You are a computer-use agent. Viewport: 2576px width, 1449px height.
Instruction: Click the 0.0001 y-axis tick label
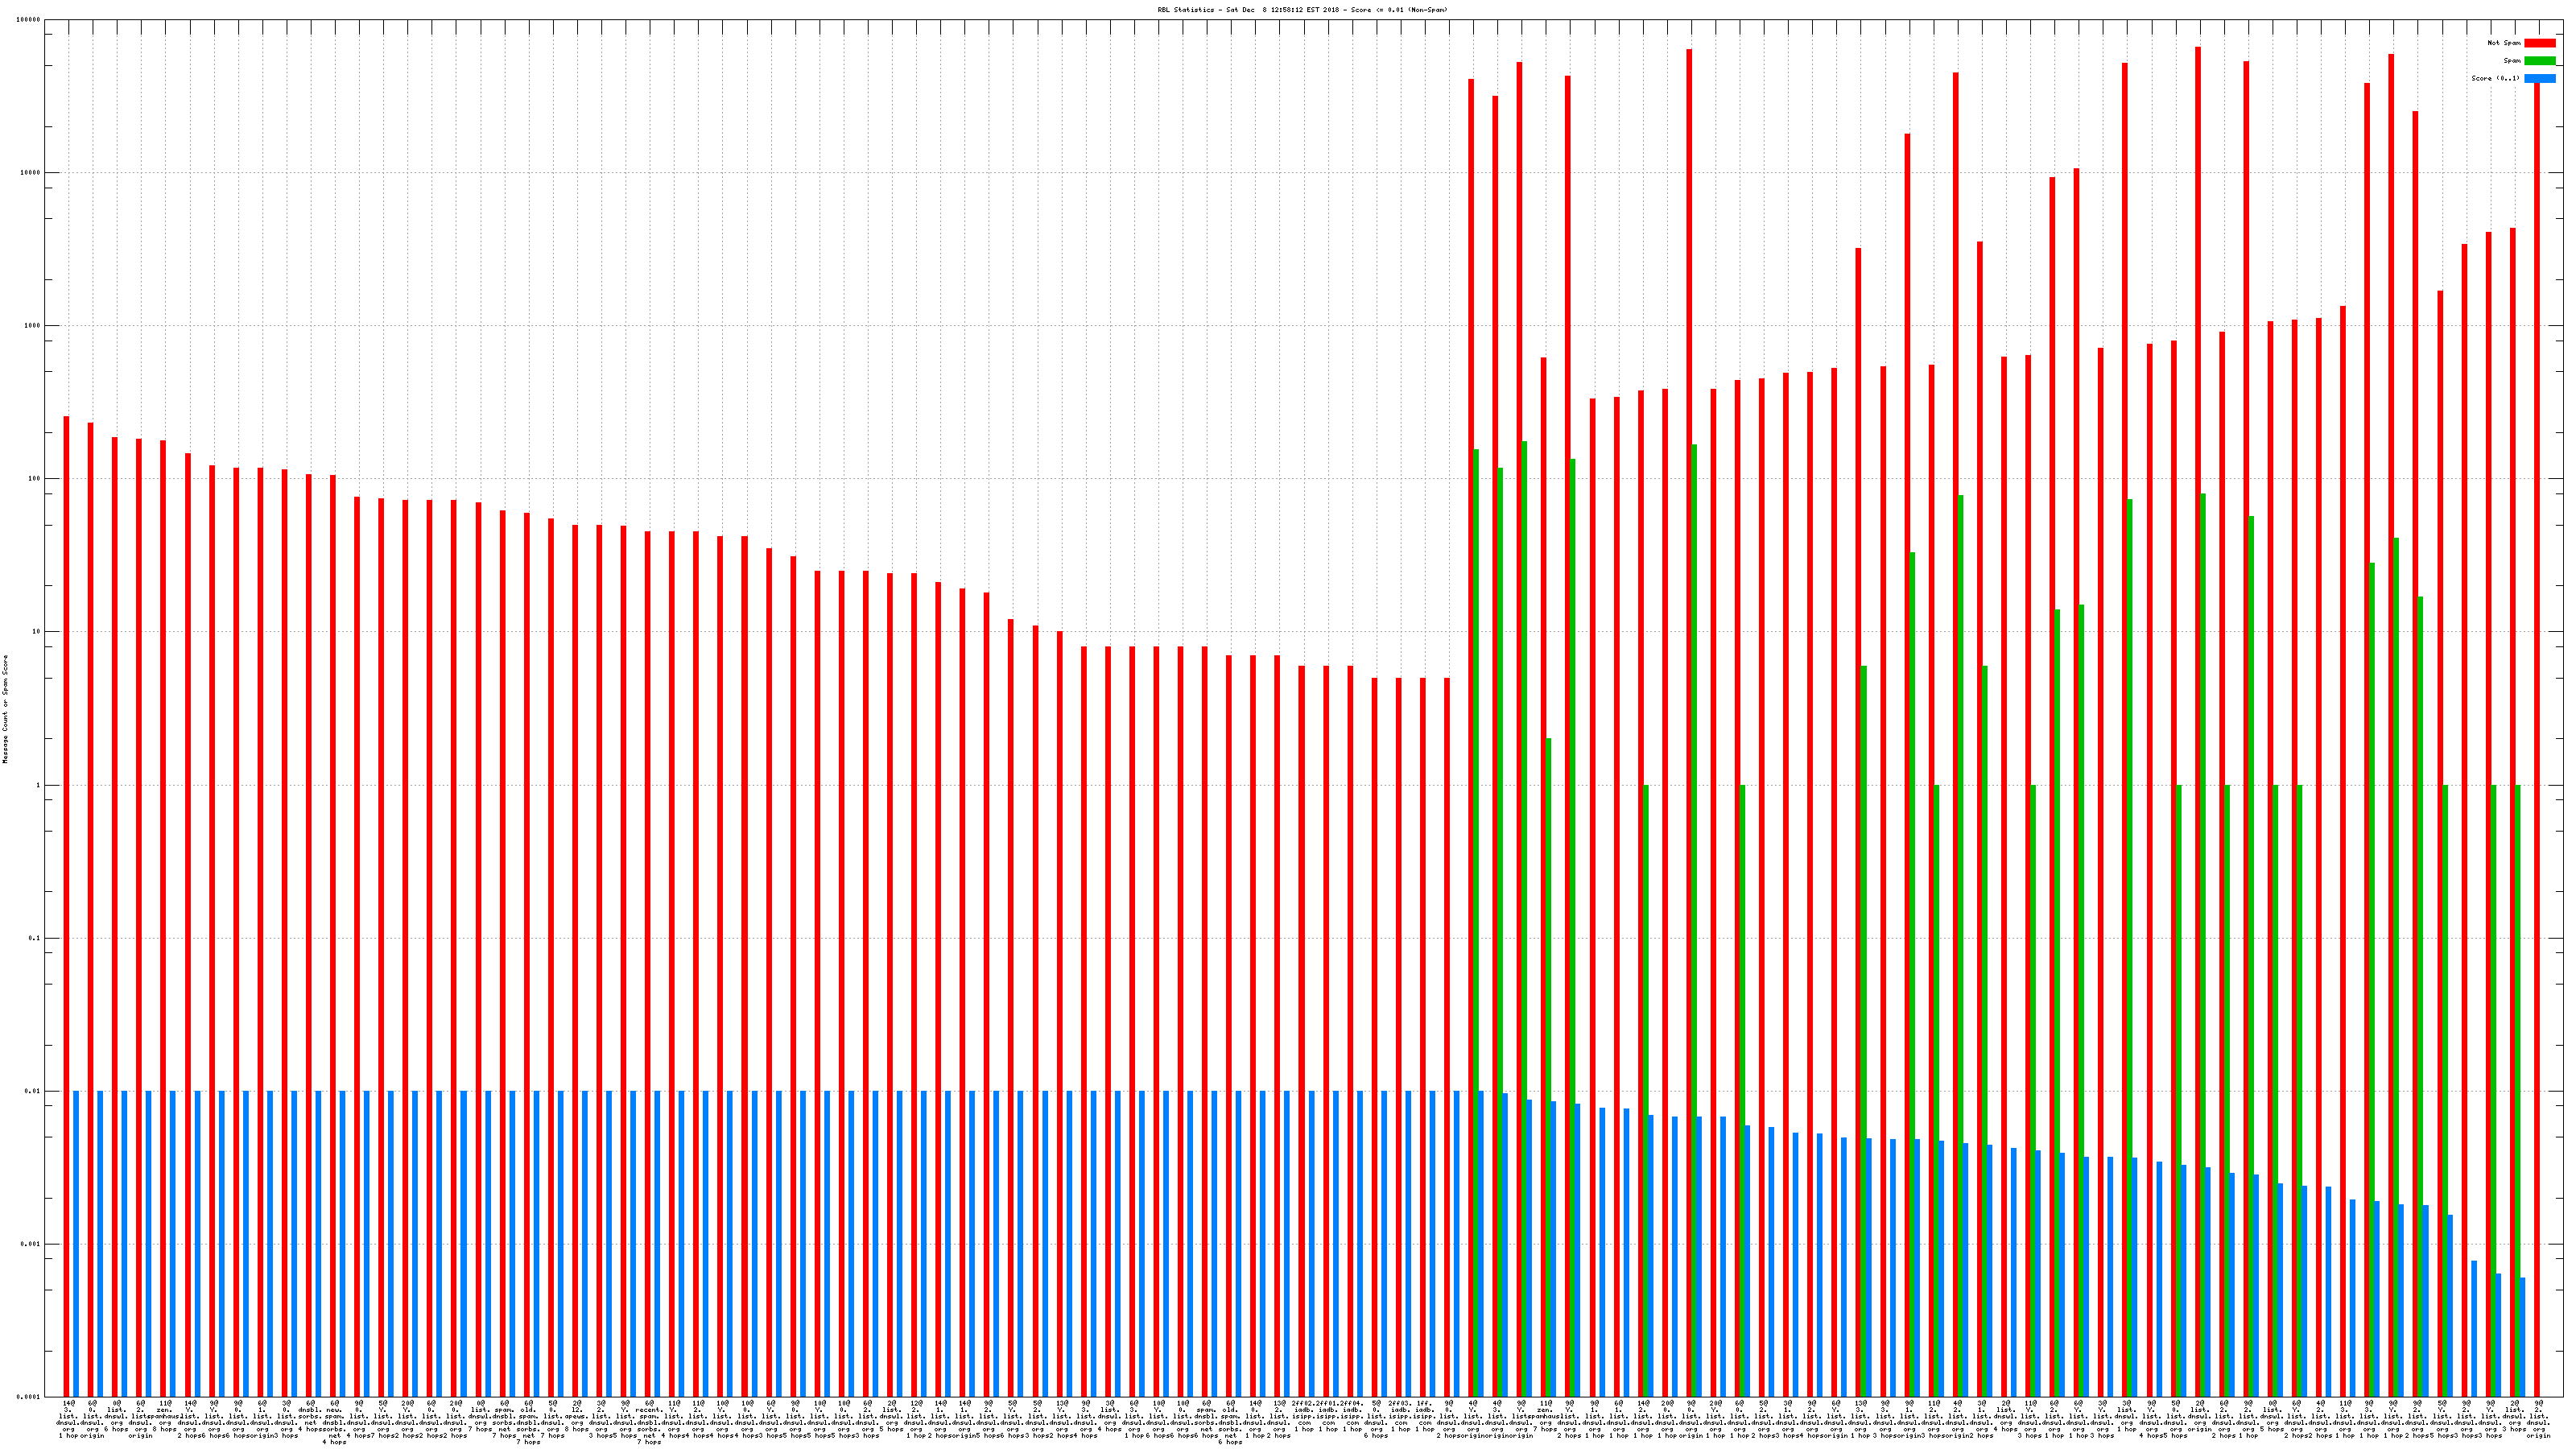click(x=29, y=1397)
